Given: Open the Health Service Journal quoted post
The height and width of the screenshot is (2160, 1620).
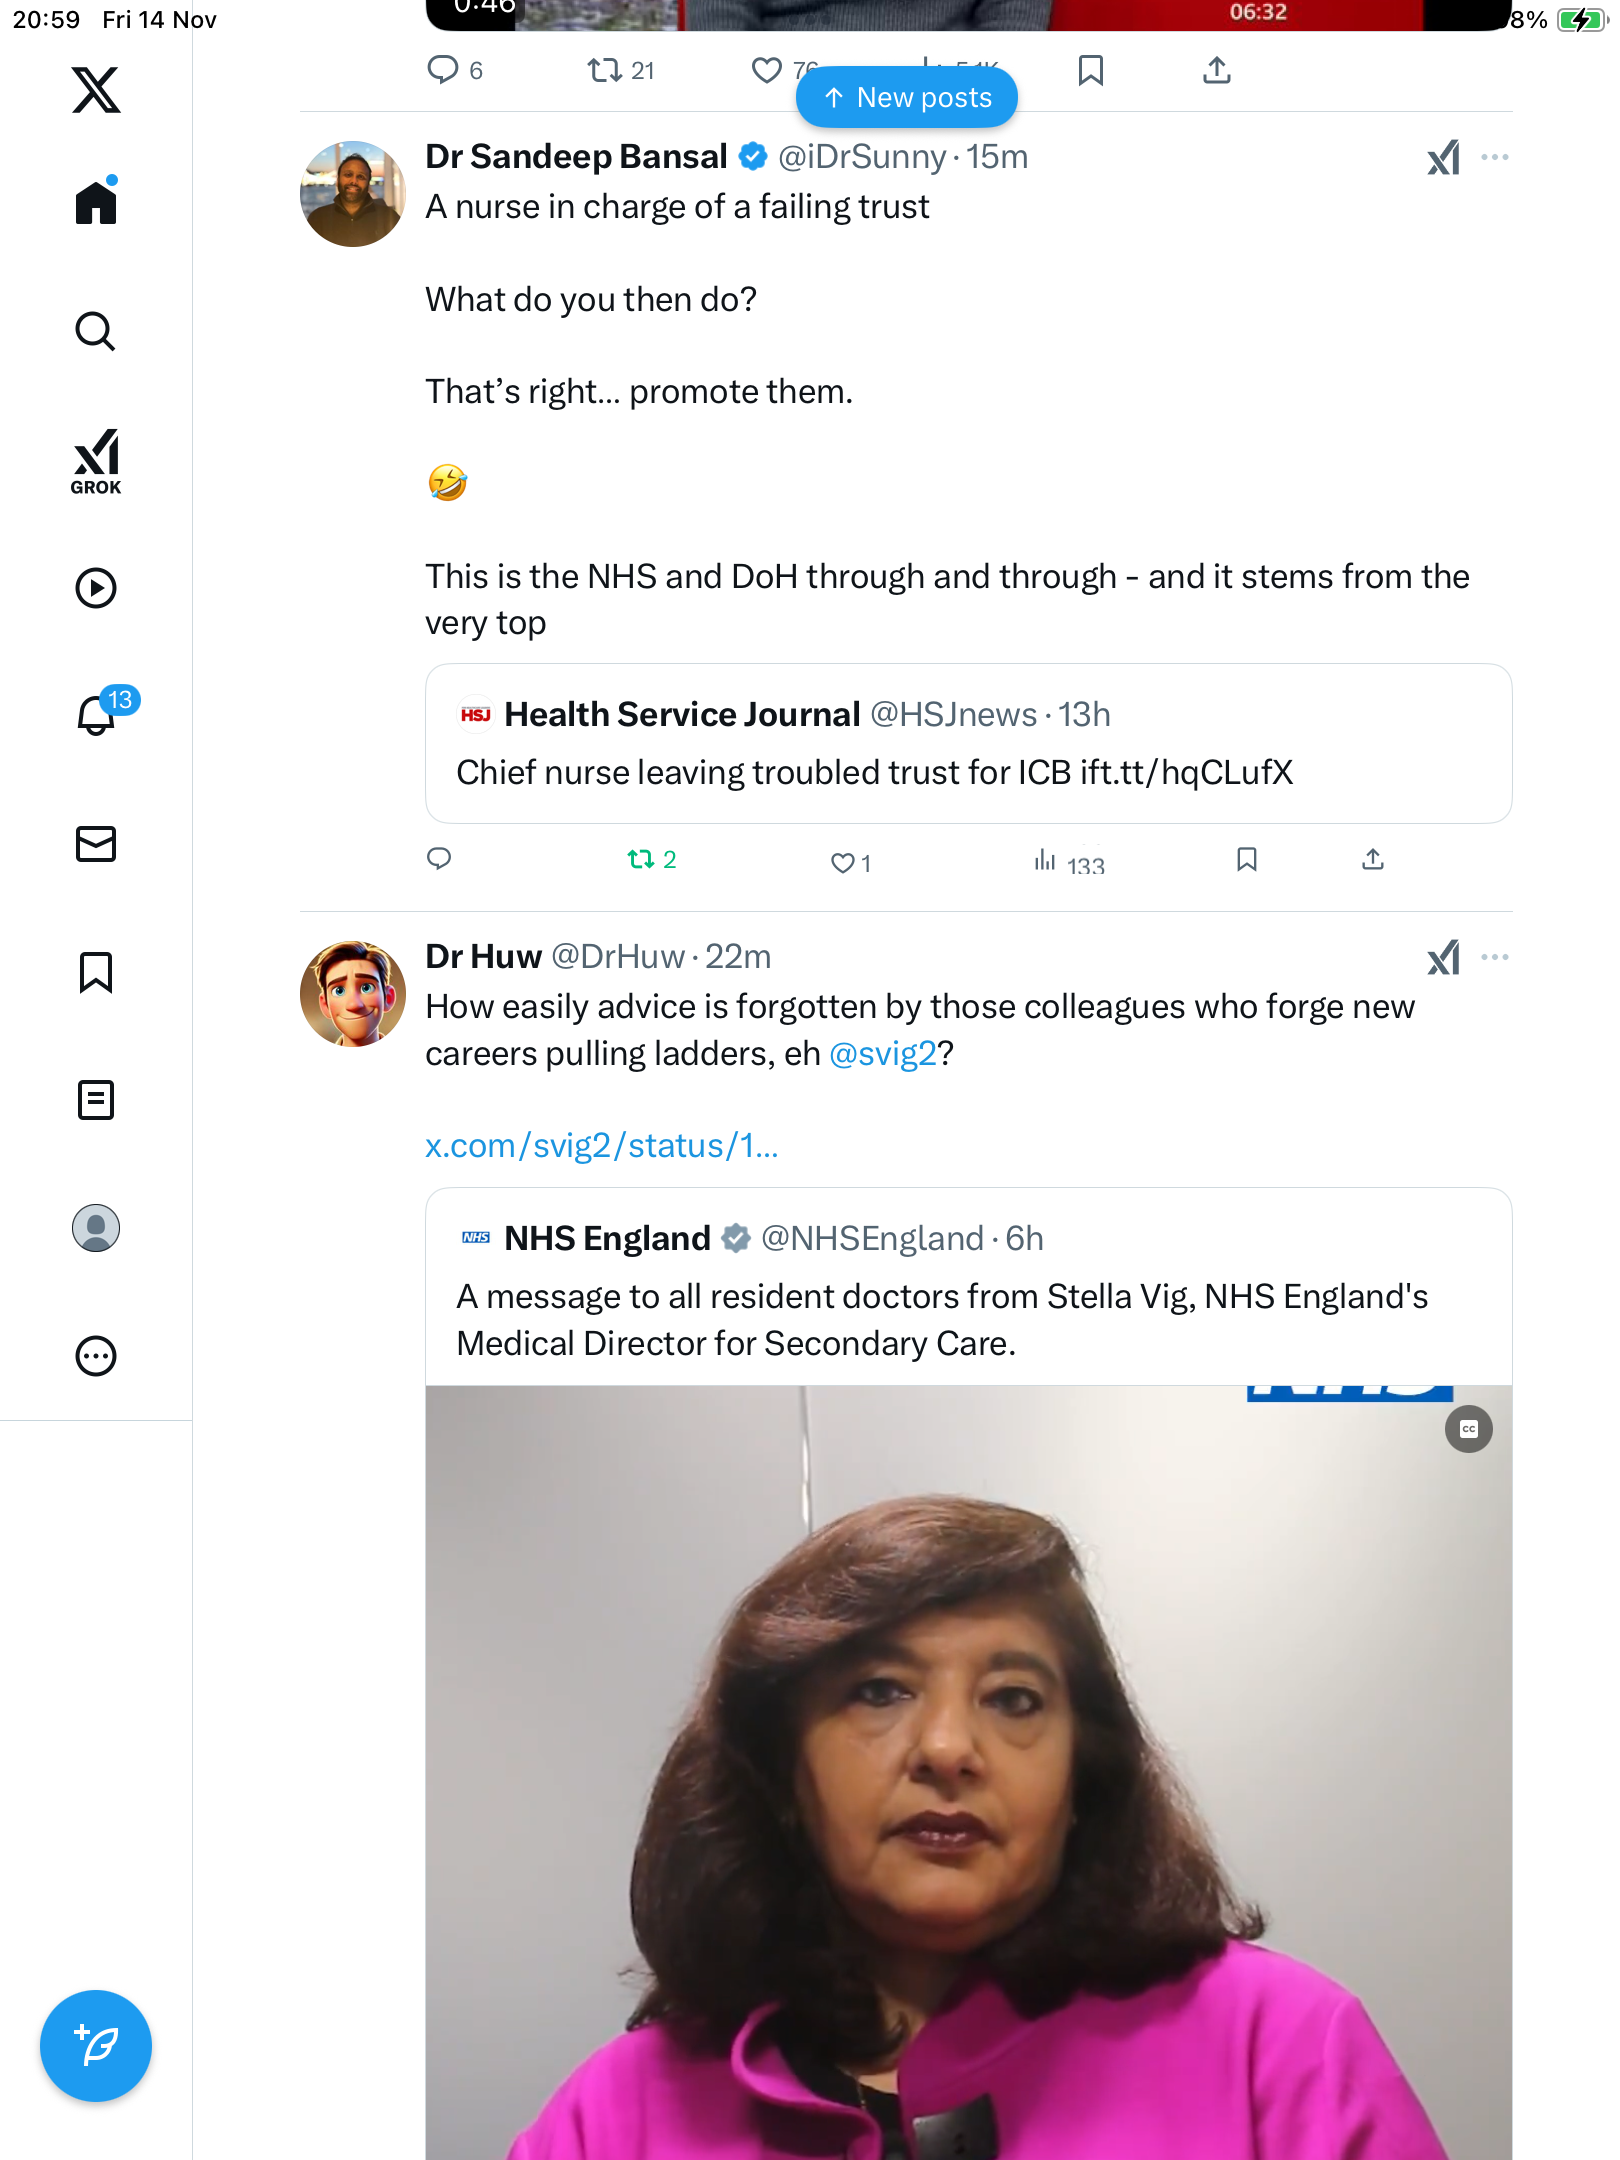Looking at the screenshot, I should [x=968, y=744].
